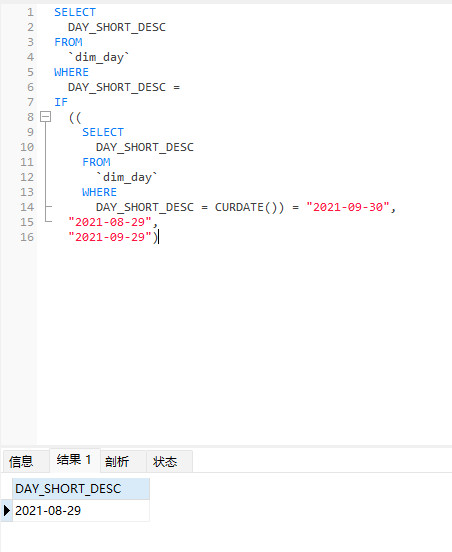Viewport: 452px width, 552px height.
Task: Click CURDATE() on line 14
Action: click(x=246, y=207)
